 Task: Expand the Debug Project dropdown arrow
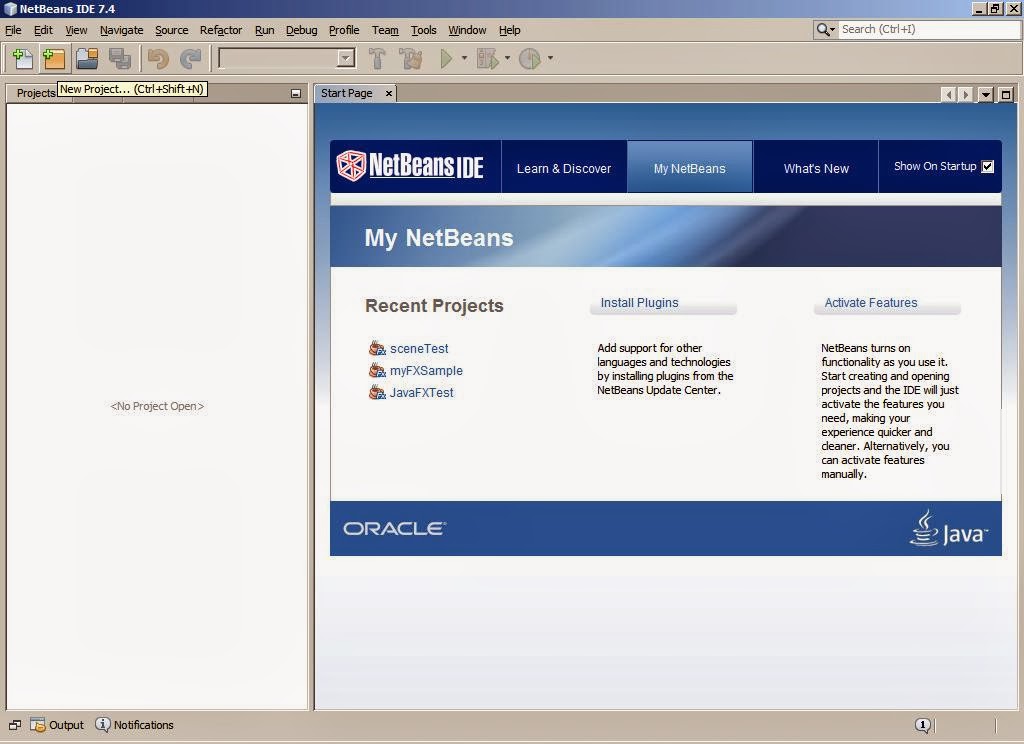[x=507, y=59]
